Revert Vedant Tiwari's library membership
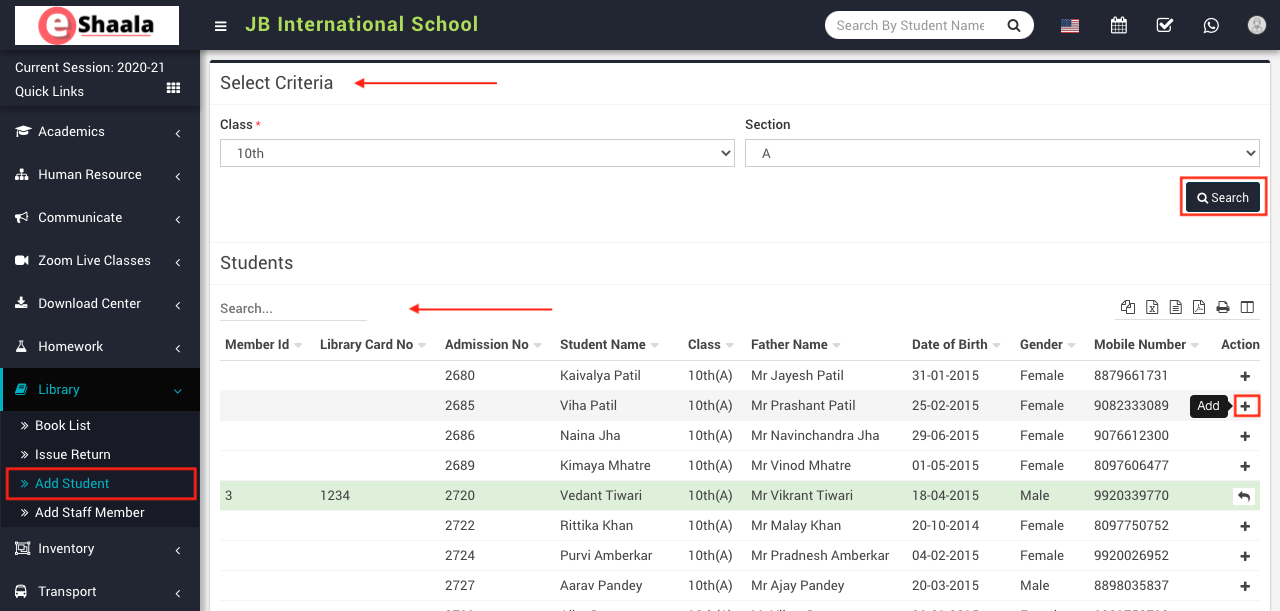The height and width of the screenshot is (611, 1280). point(1243,496)
